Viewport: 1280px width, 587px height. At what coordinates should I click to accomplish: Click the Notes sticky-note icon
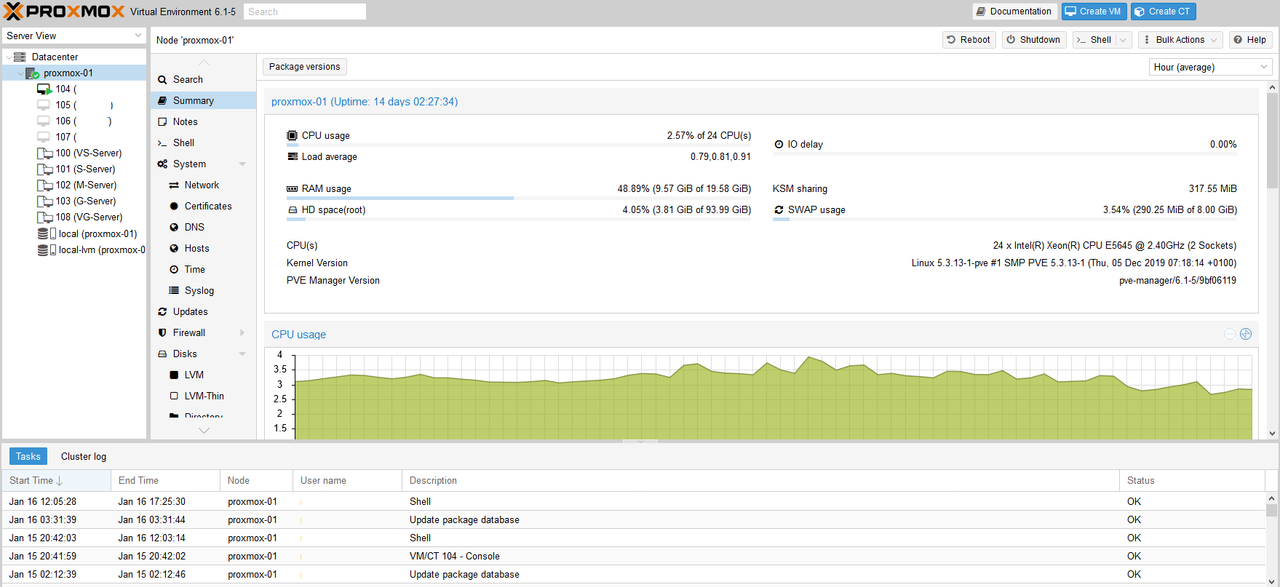[162, 122]
